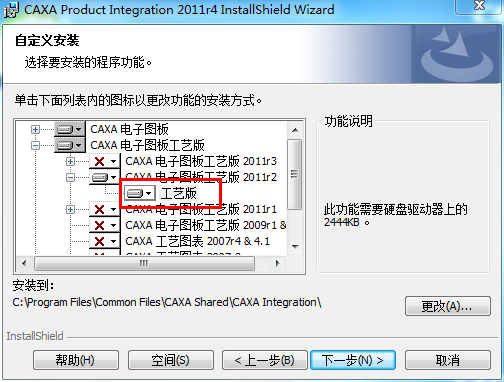Click feature list scroll-down arrow

pos(295,247)
